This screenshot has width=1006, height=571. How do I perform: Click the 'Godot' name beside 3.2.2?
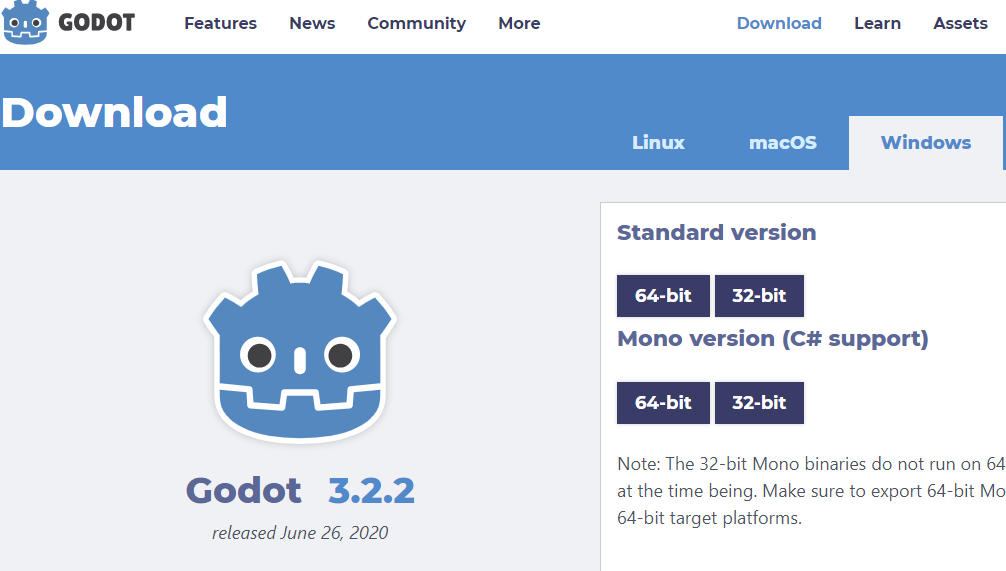[x=243, y=491]
